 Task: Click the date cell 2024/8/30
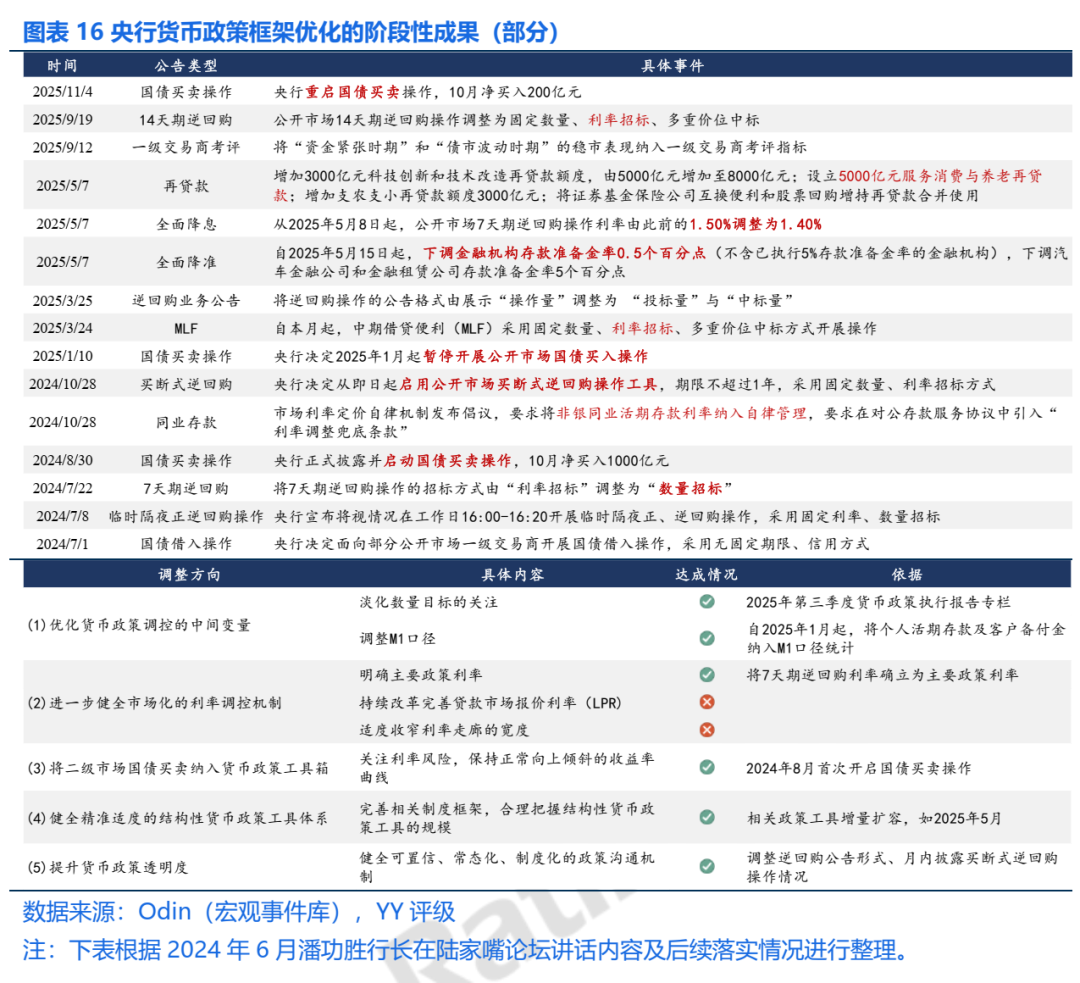[63, 460]
